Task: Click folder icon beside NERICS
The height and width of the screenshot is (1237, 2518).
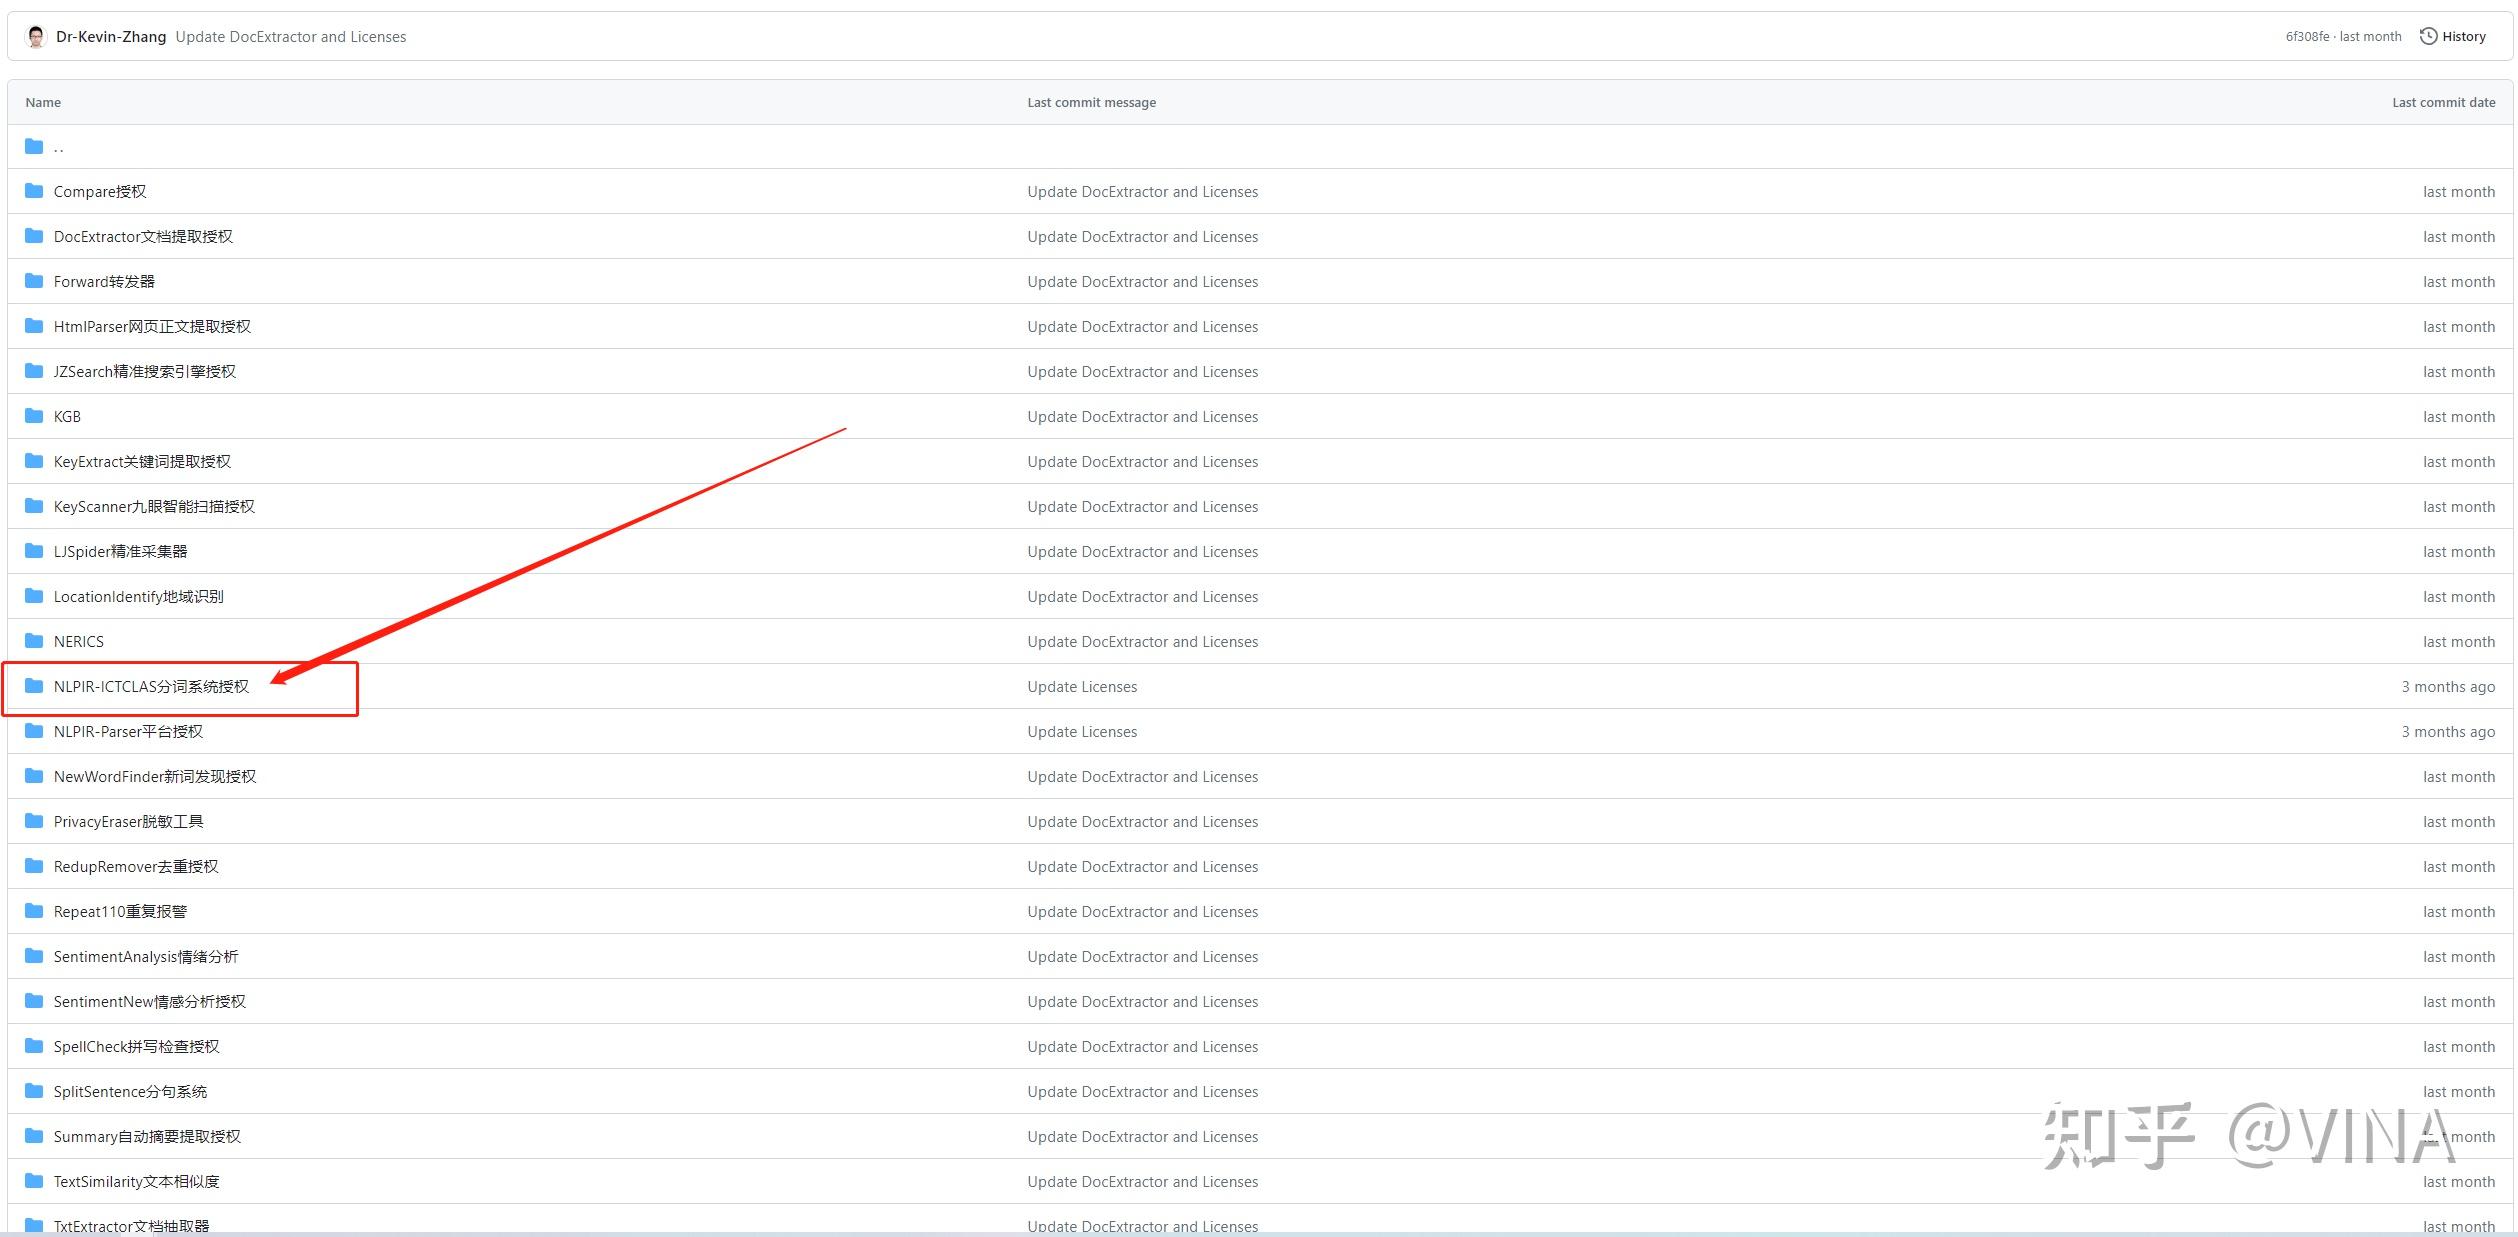Action: [x=34, y=641]
